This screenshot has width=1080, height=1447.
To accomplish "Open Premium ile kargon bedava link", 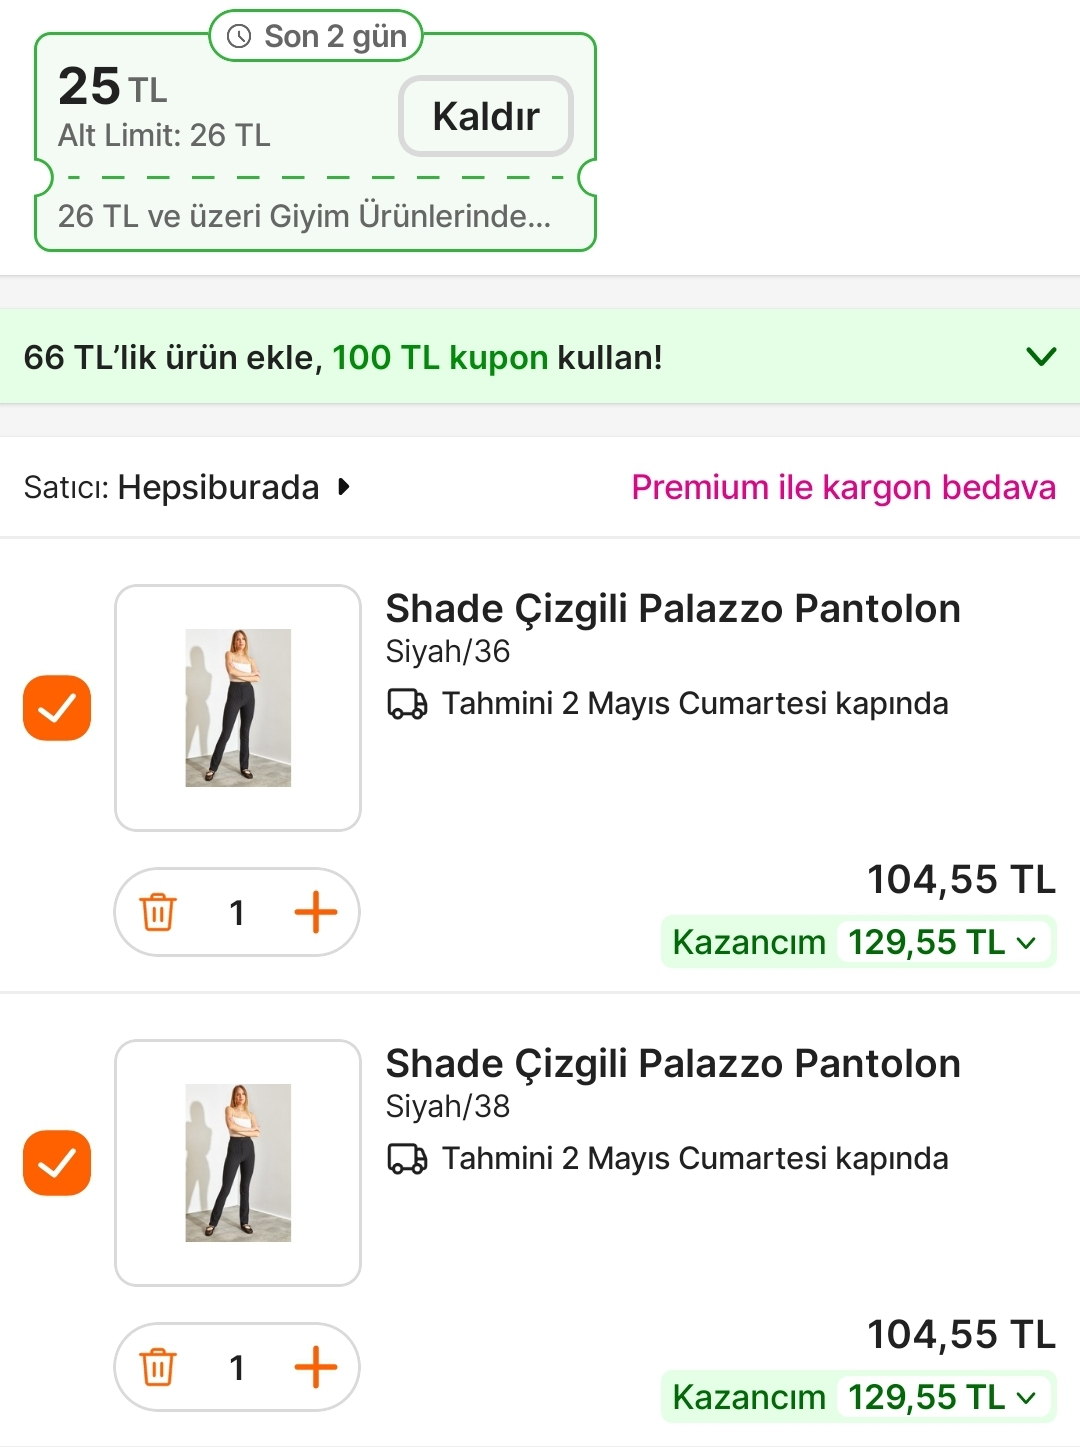I will [843, 487].
